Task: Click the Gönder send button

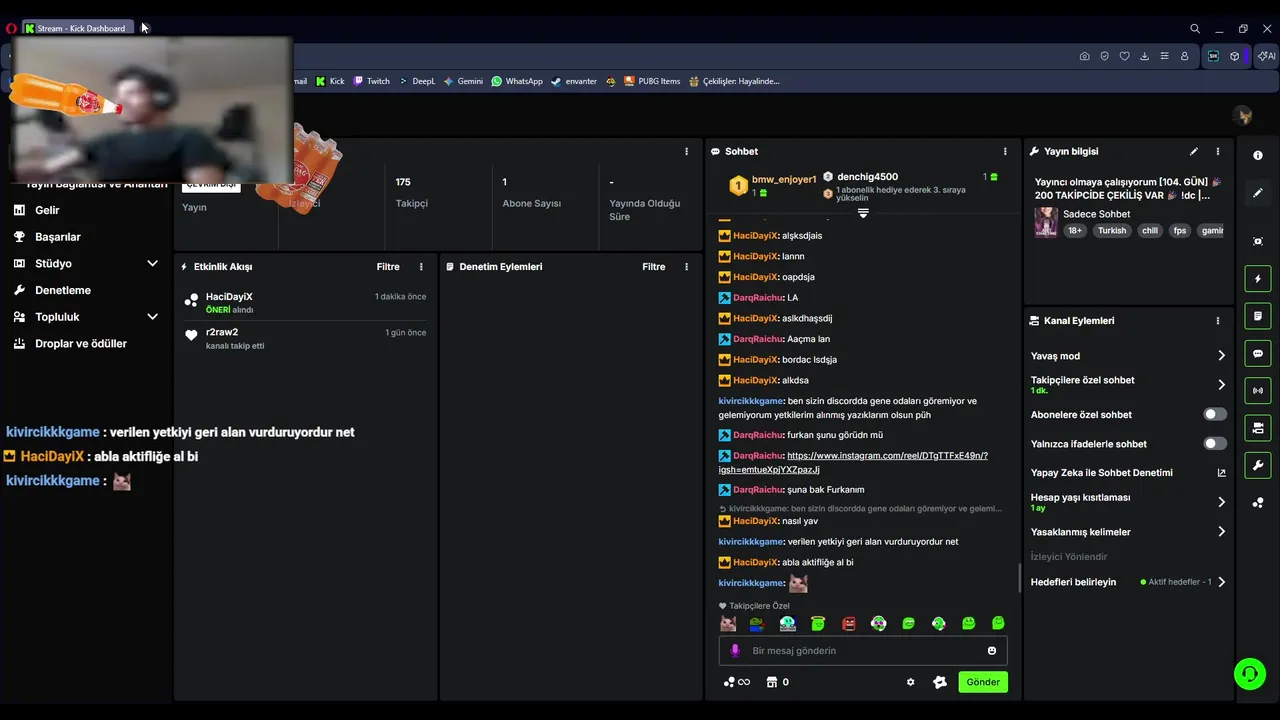Action: point(983,682)
